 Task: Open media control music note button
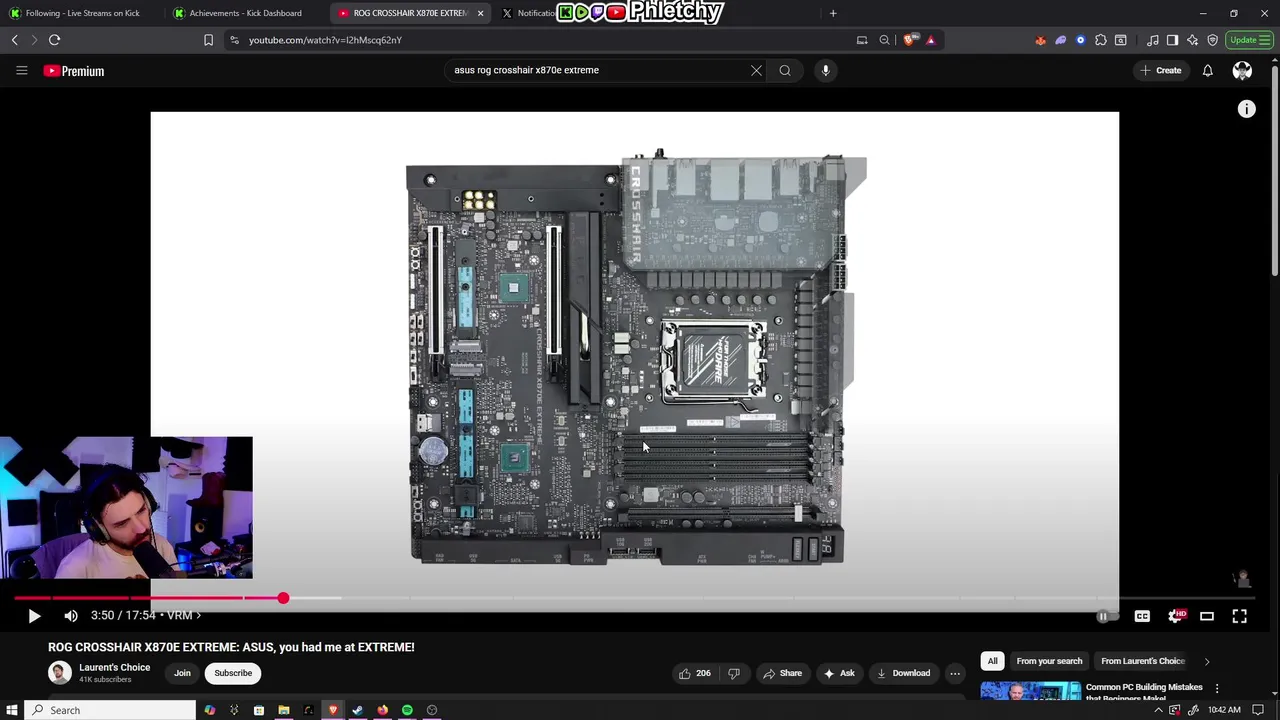(x=1153, y=40)
